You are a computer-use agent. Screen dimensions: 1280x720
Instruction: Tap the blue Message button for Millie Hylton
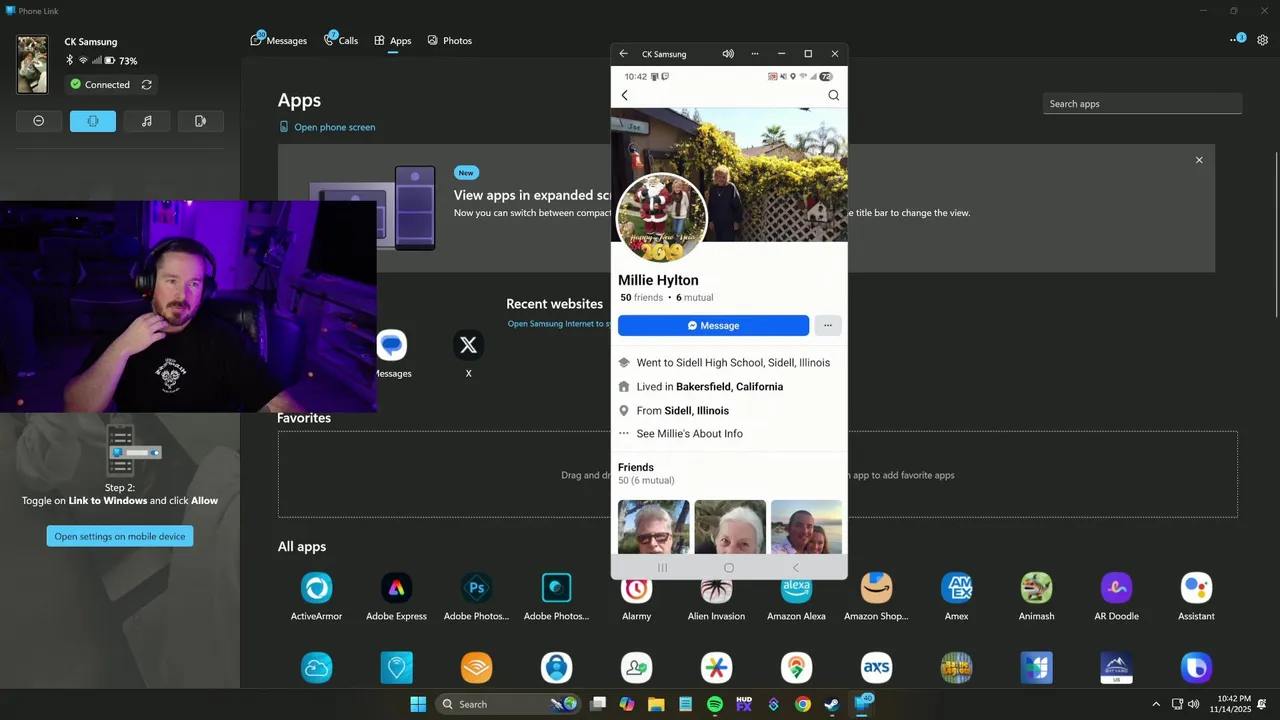click(713, 325)
